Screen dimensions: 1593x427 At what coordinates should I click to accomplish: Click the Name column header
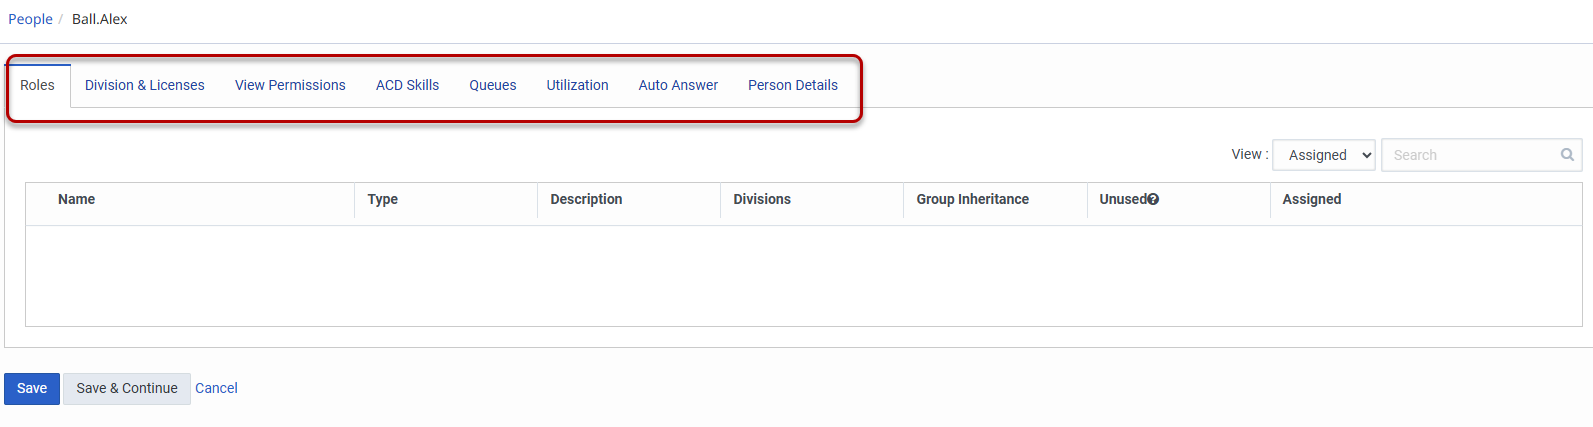[x=76, y=199]
